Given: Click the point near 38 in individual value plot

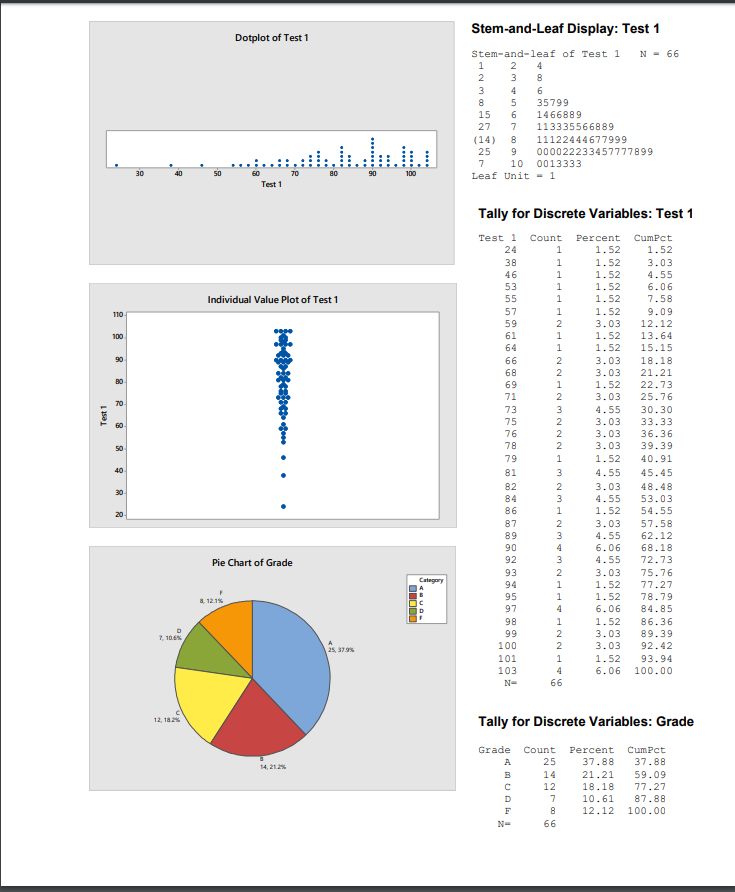Looking at the screenshot, I should (x=283, y=476).
